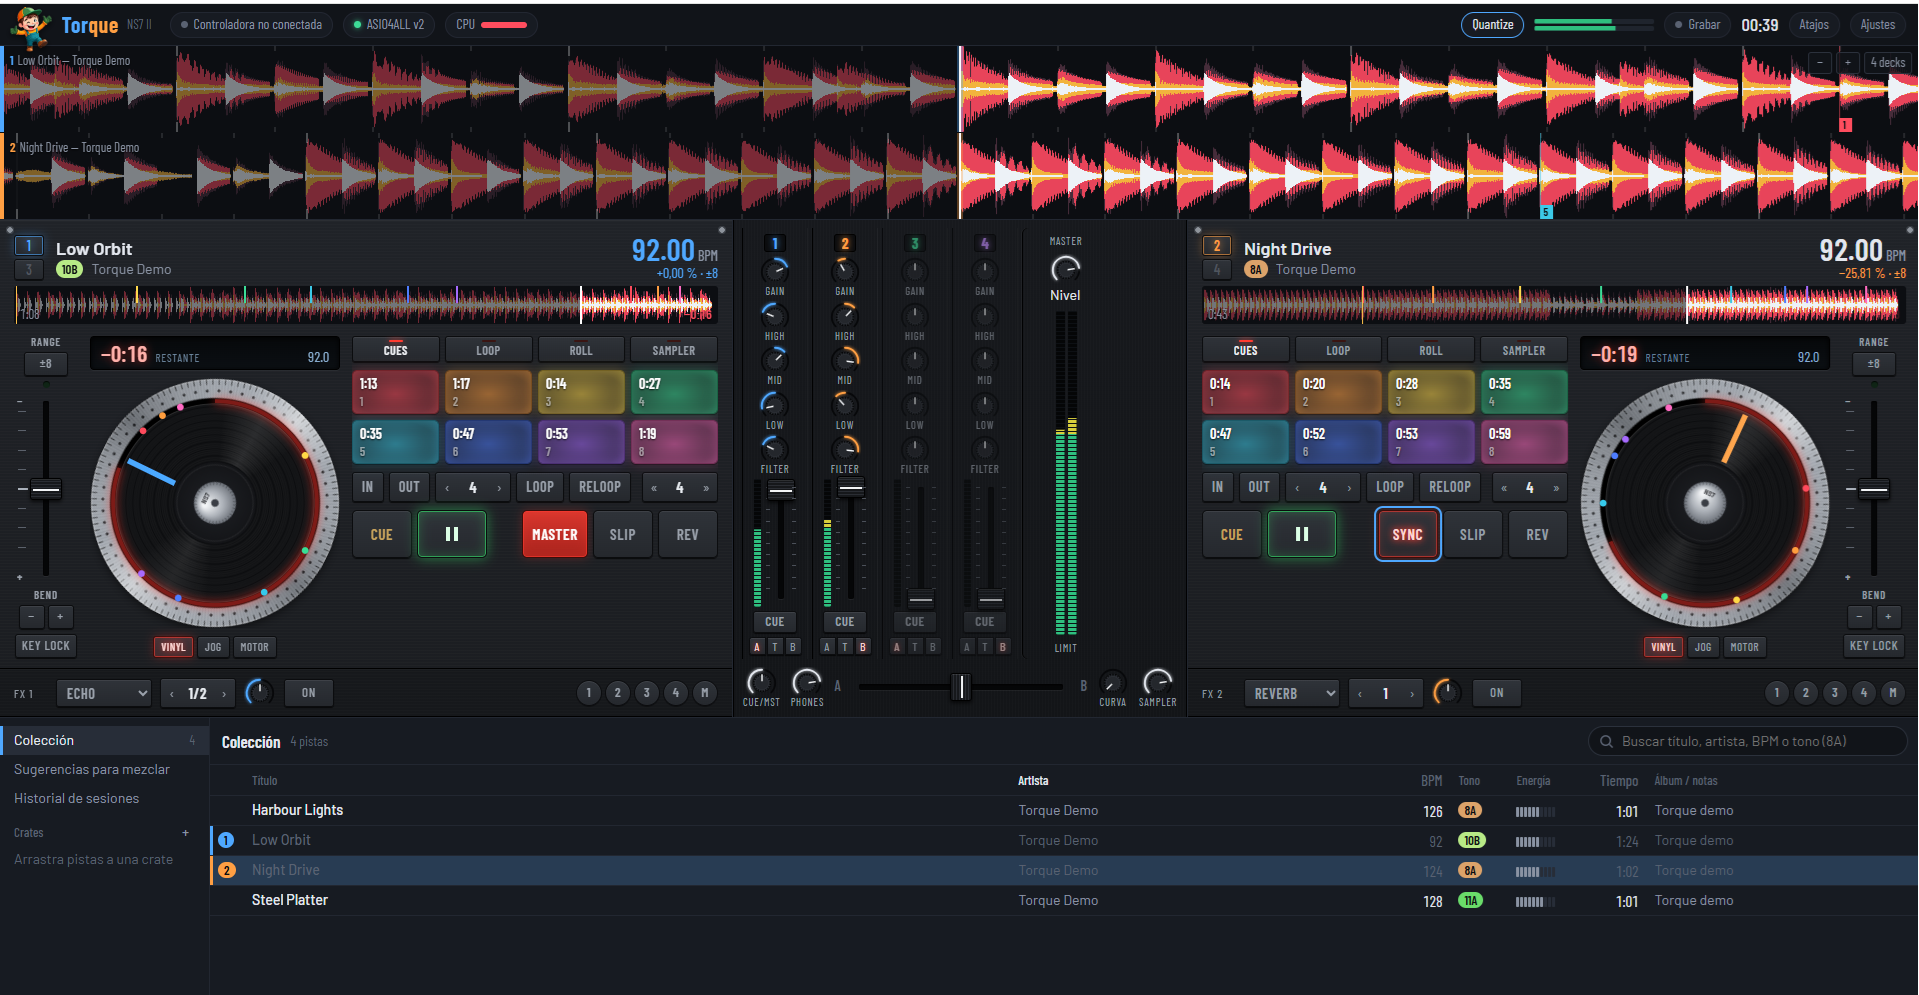Click the FX 1 amount knob
The height and width of the screenshot is (995, 1919).
(259, 692)
